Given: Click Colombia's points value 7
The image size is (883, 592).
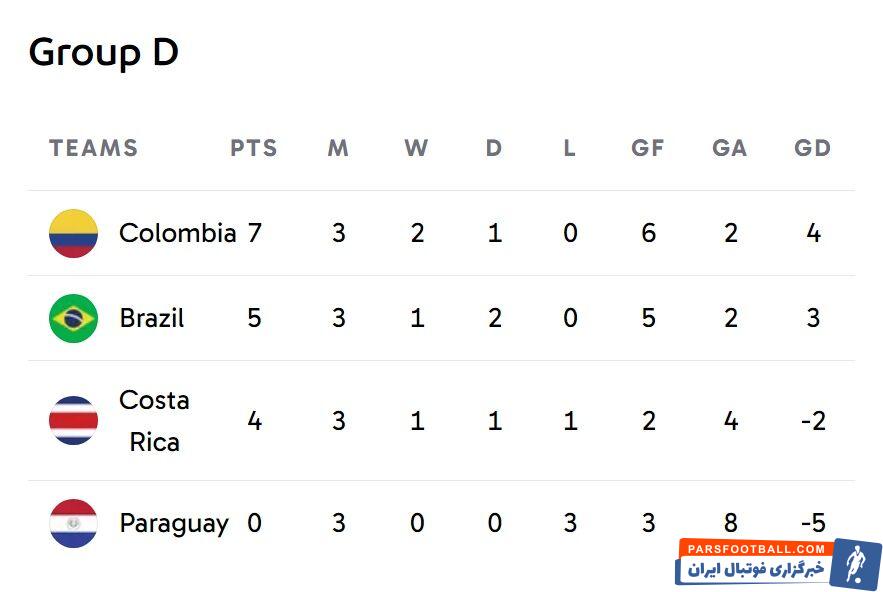Looking at the screenshot, I should [x=254, y=234].
